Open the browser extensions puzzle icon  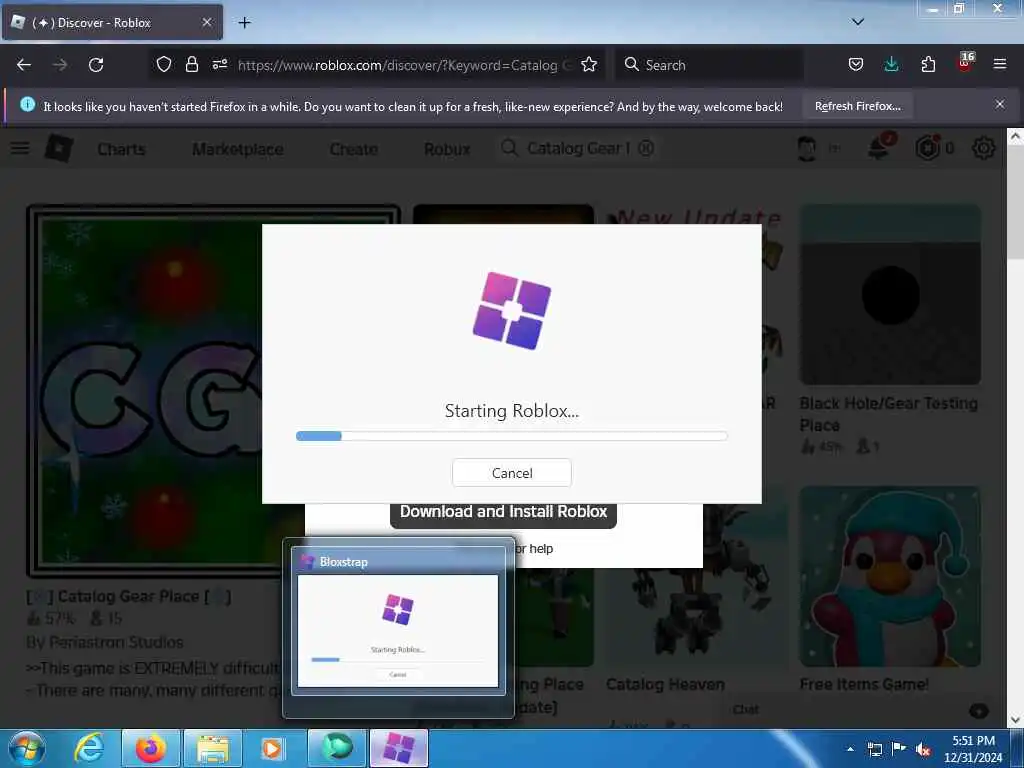[928, 65]
